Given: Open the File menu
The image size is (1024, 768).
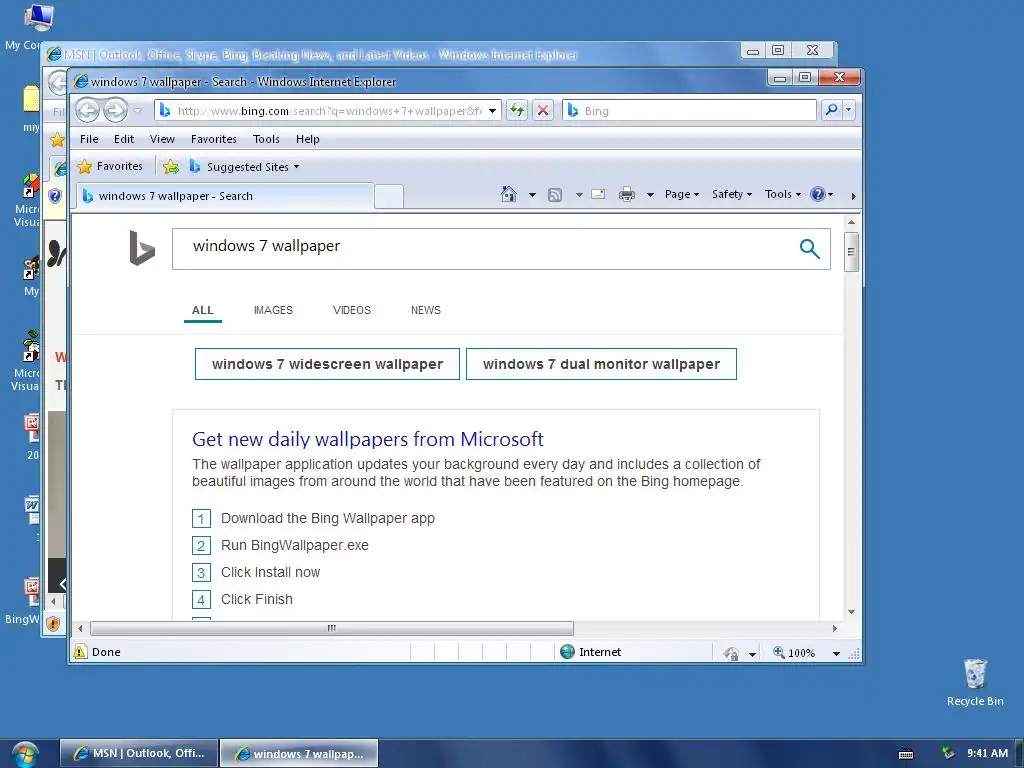Looking at the screenshot, I should (89, 139).
